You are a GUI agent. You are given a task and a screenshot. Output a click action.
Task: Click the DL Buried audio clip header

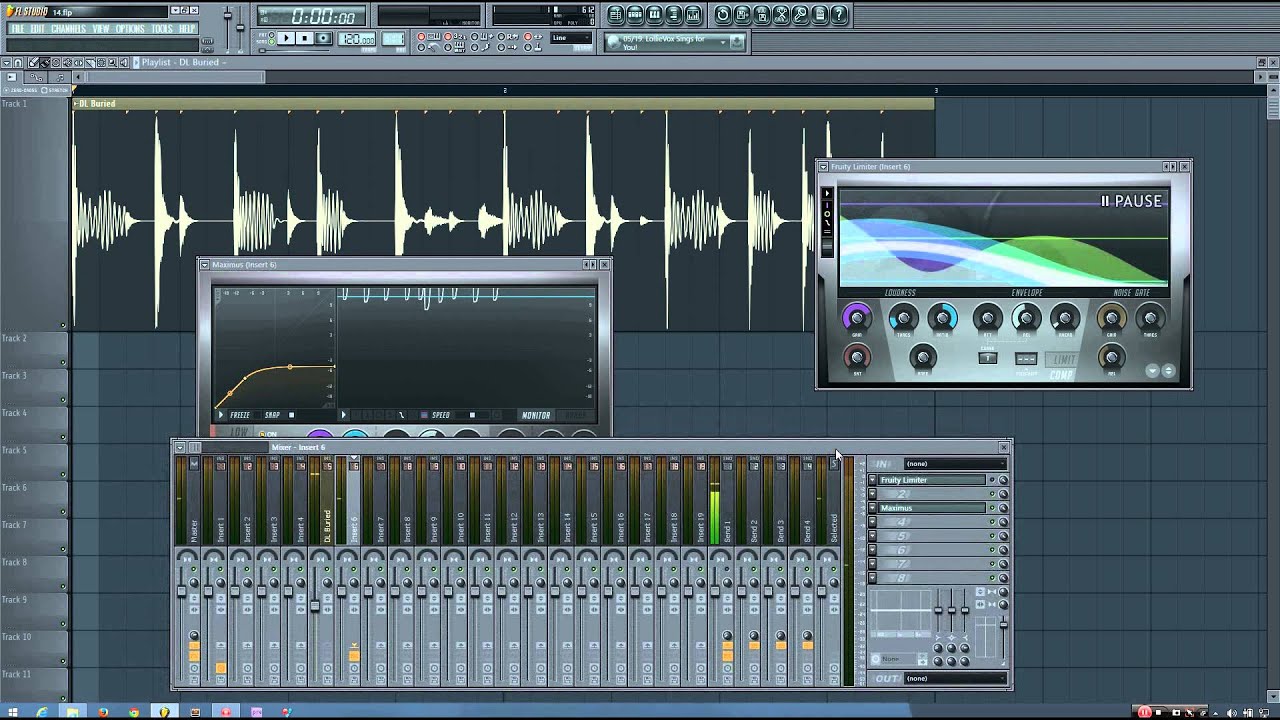[503, 104]
